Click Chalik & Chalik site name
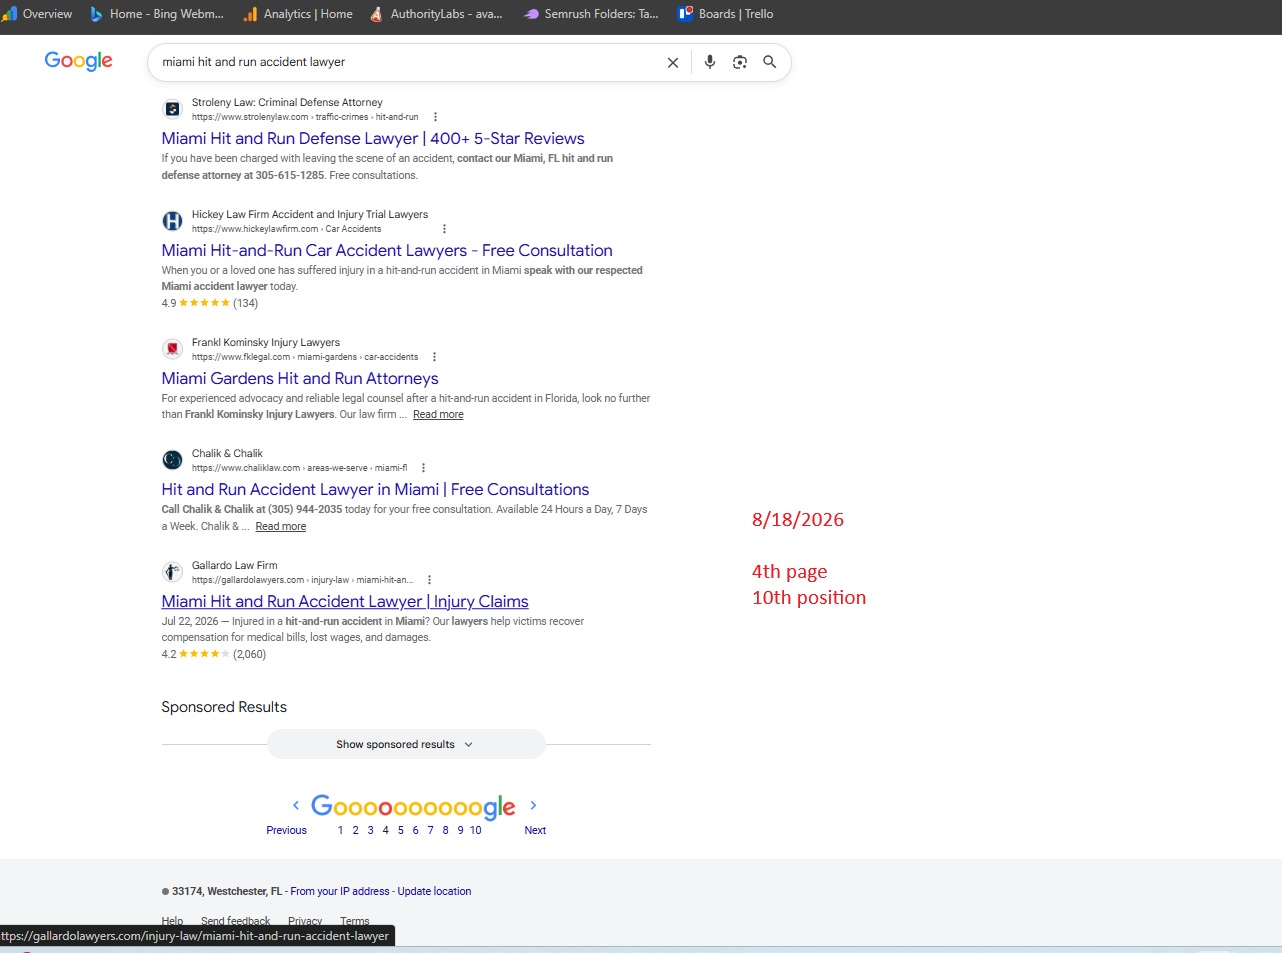This screenshot has height=953, width=1282. pos(227,454)
